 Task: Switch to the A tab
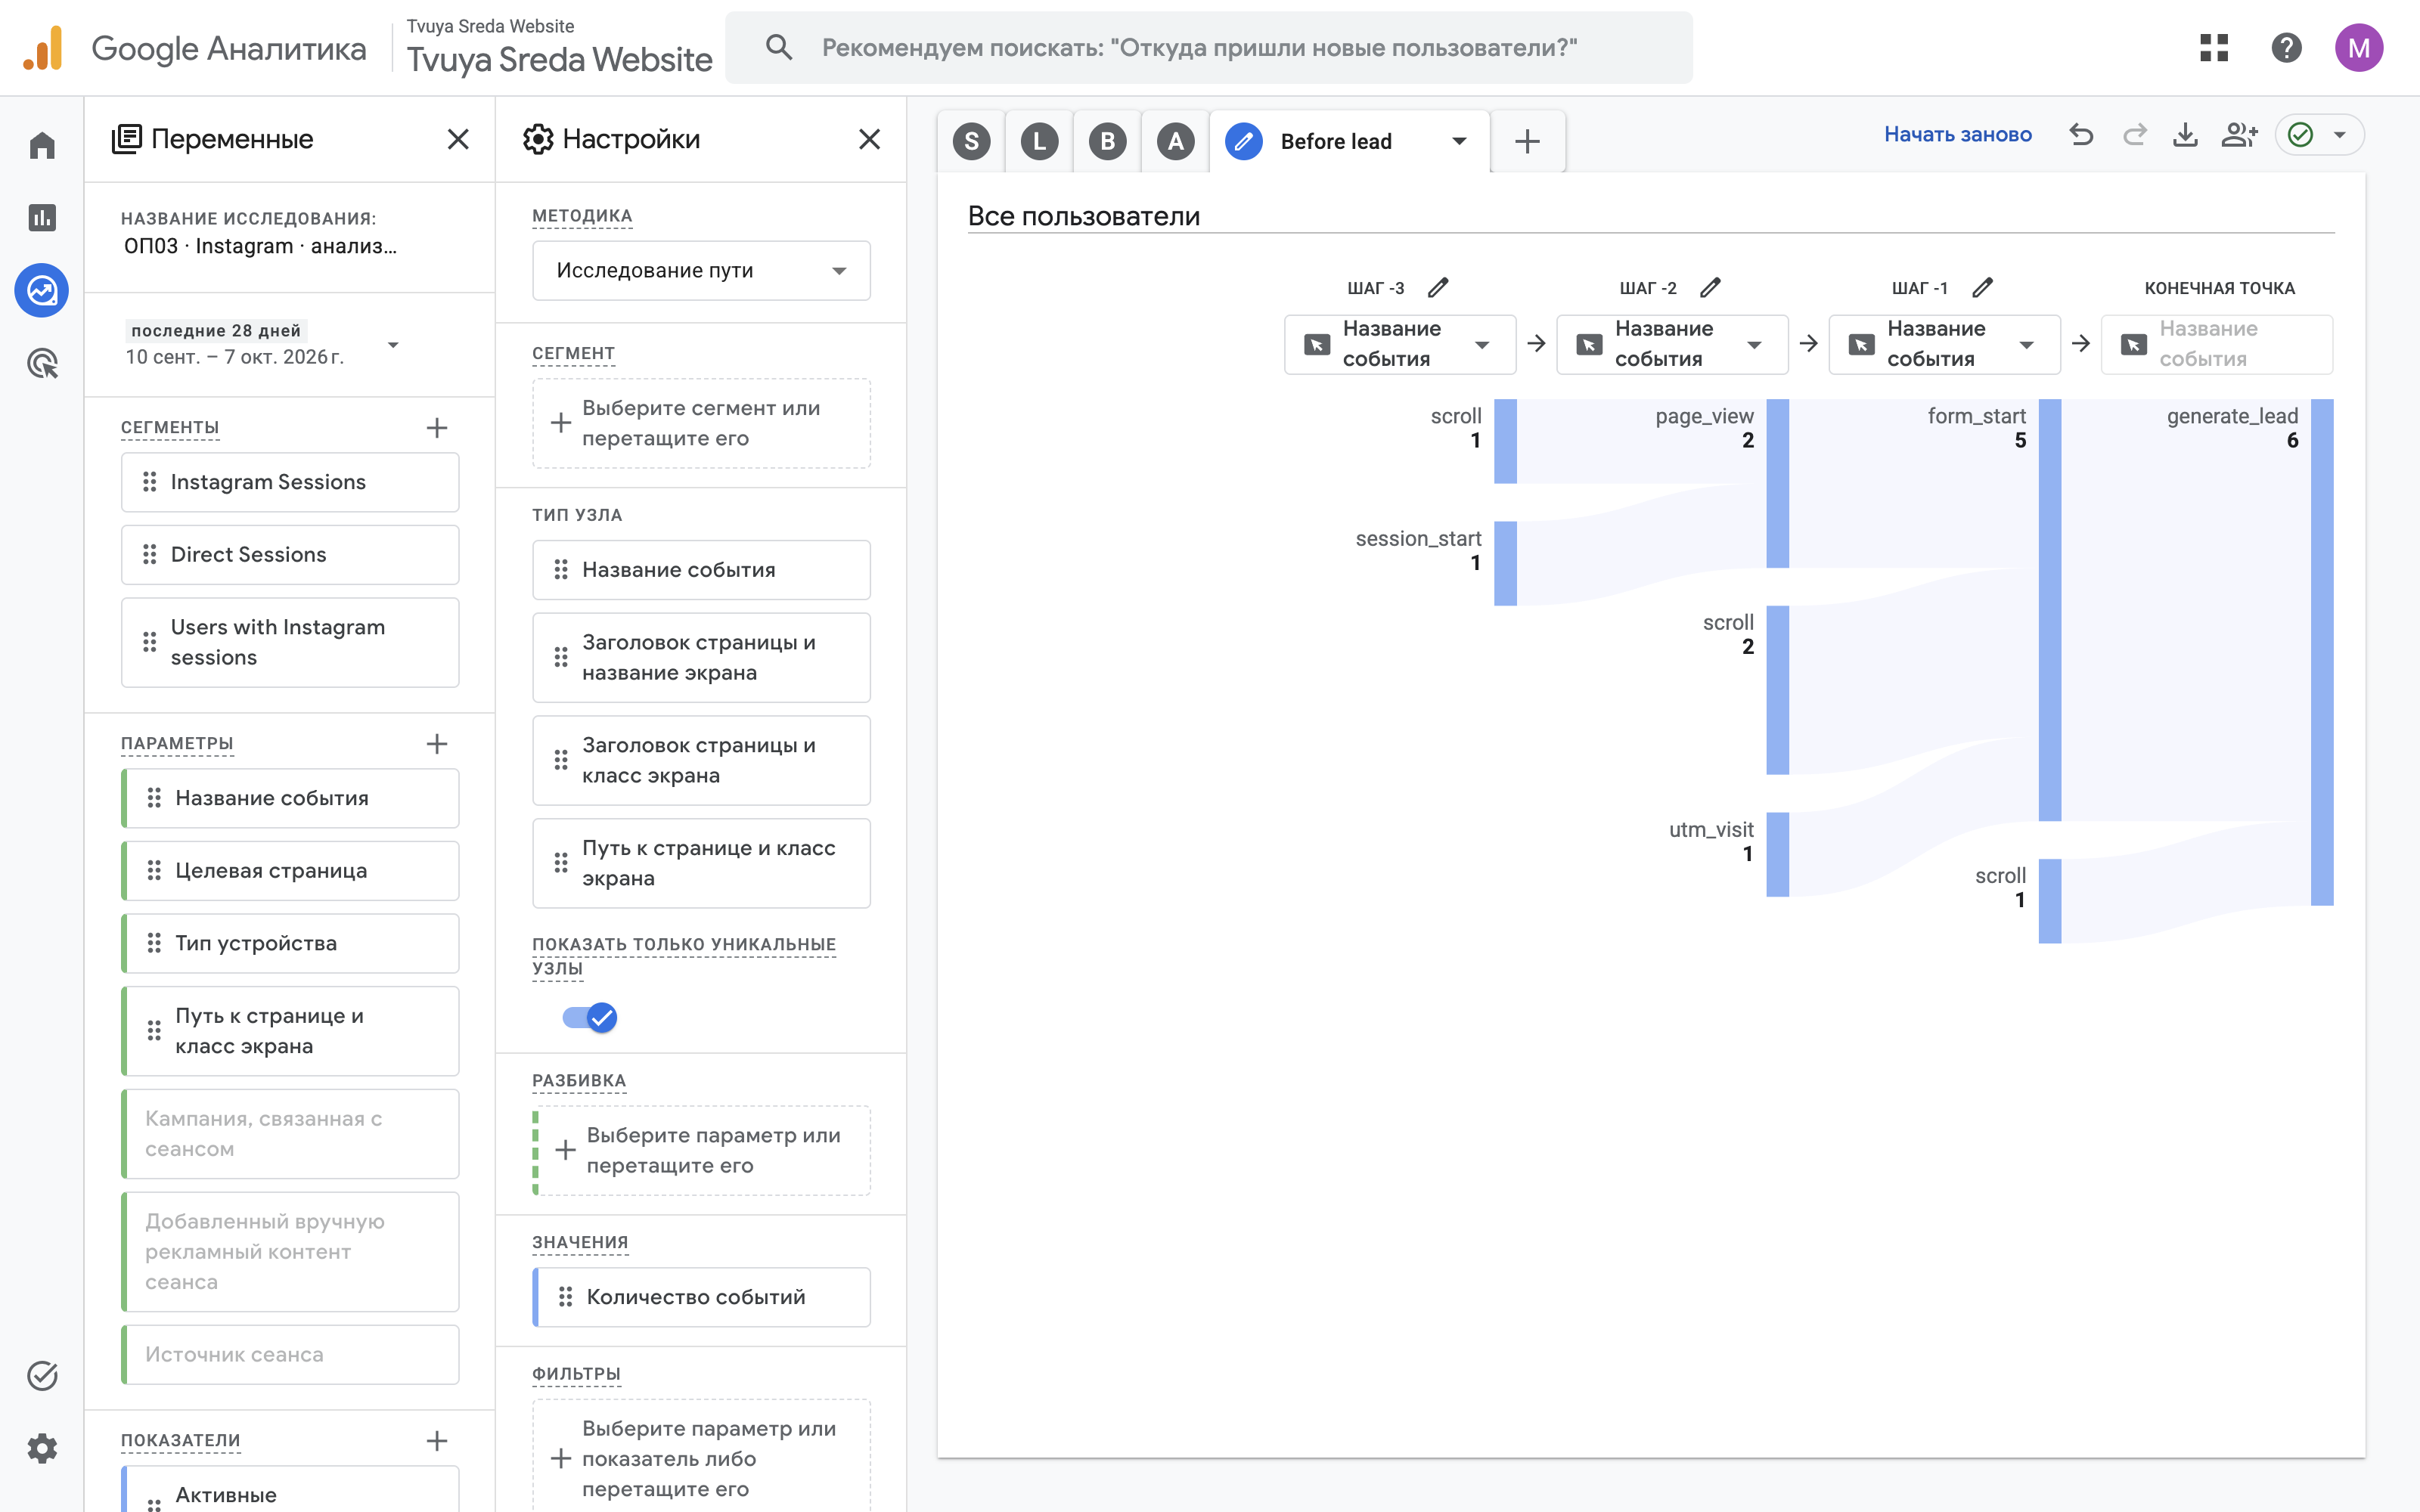point(1176,142)
